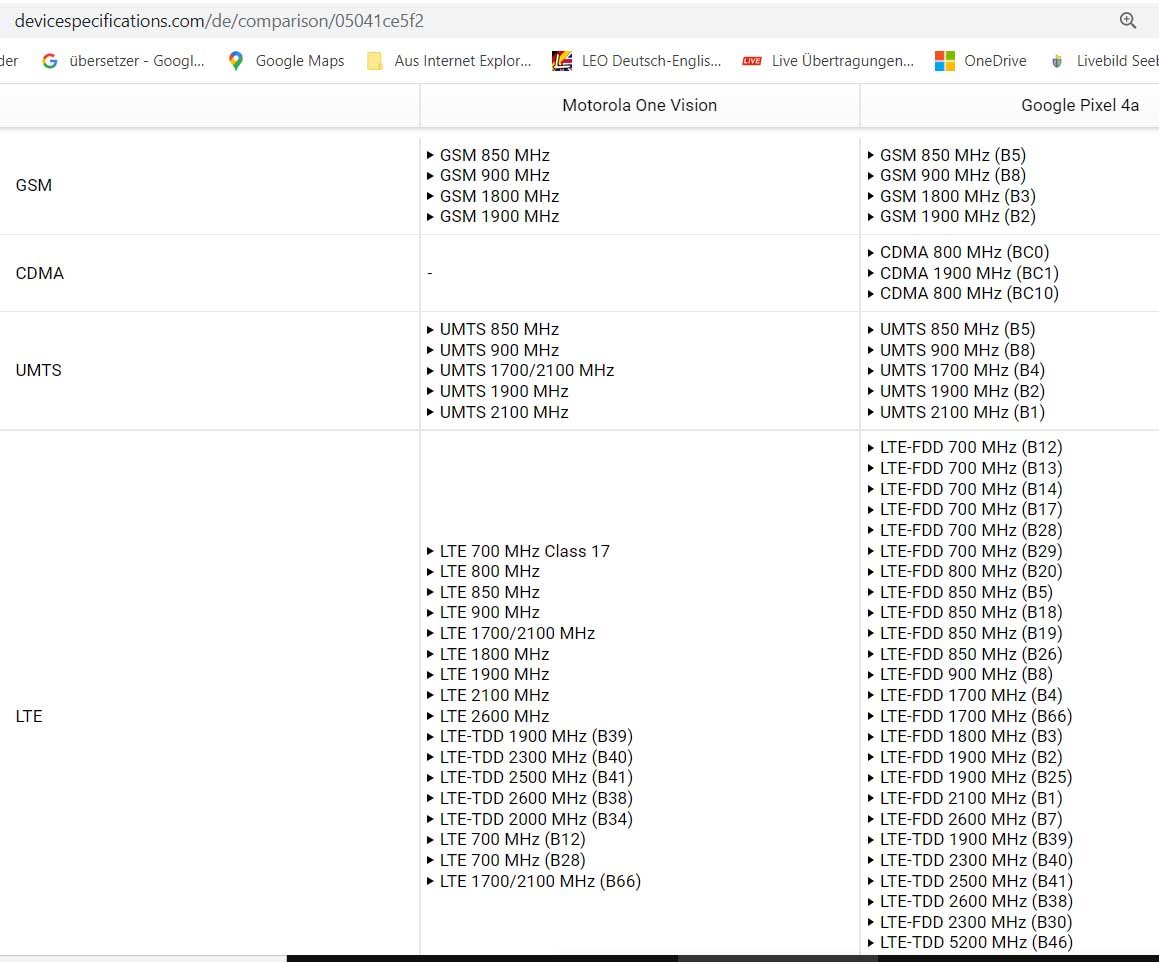
Task: Click "LTE-FDD 700 MHz (B12)" entry
Action: point(971,447)
